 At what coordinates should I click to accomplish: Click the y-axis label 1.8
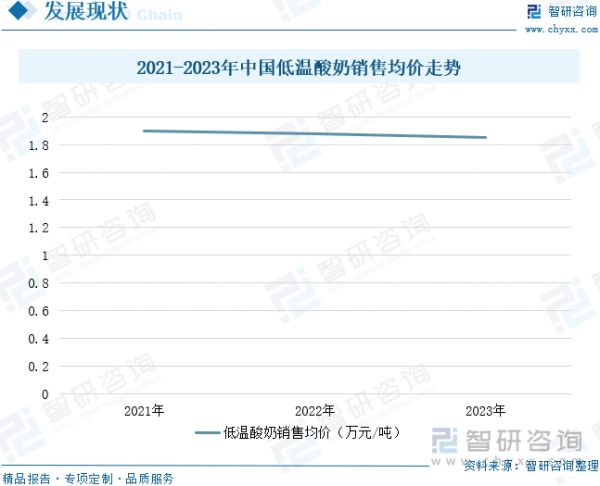click(39, 145)
